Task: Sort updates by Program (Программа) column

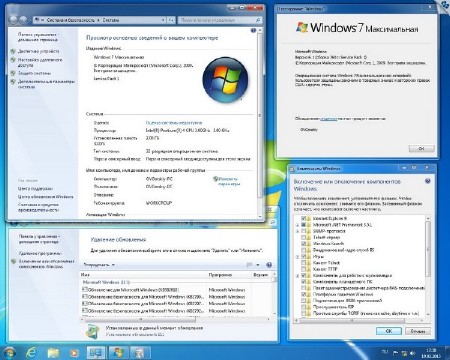Action: [228, 275]
